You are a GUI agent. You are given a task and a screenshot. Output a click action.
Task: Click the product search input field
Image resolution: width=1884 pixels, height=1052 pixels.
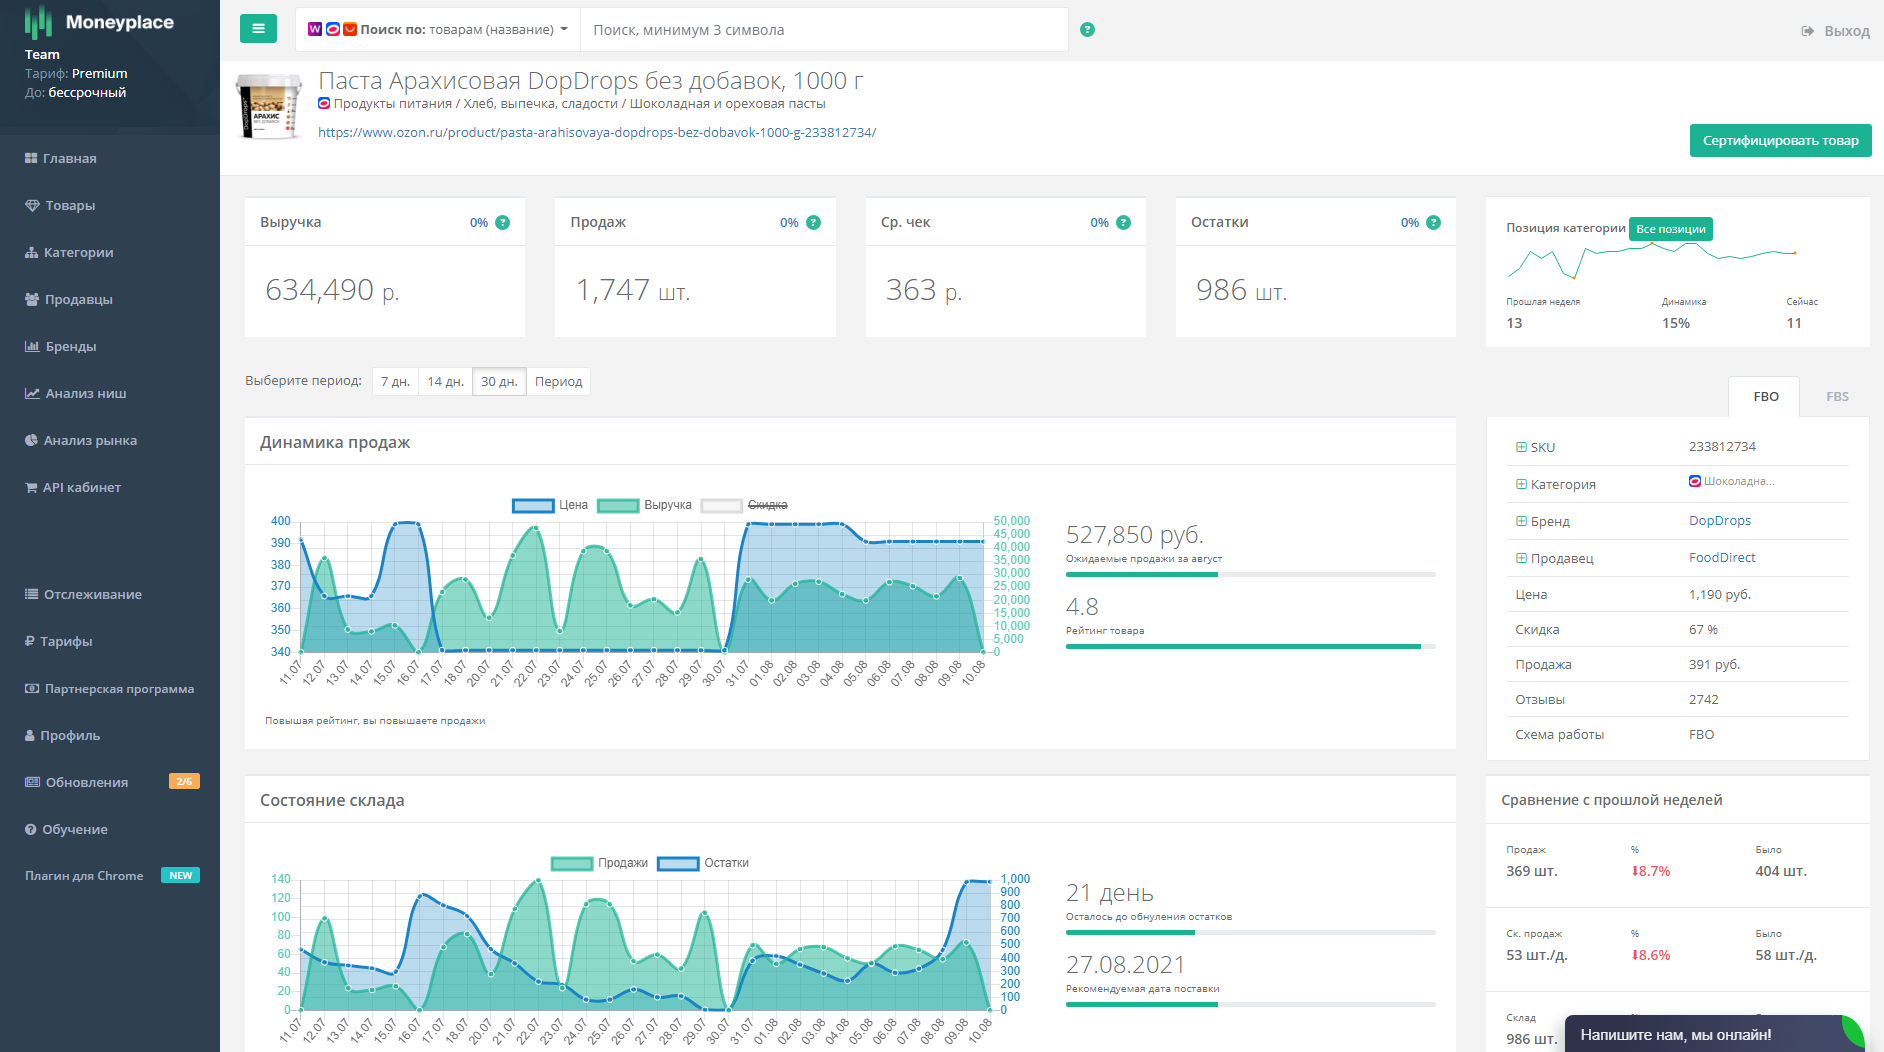click(823, 30)
